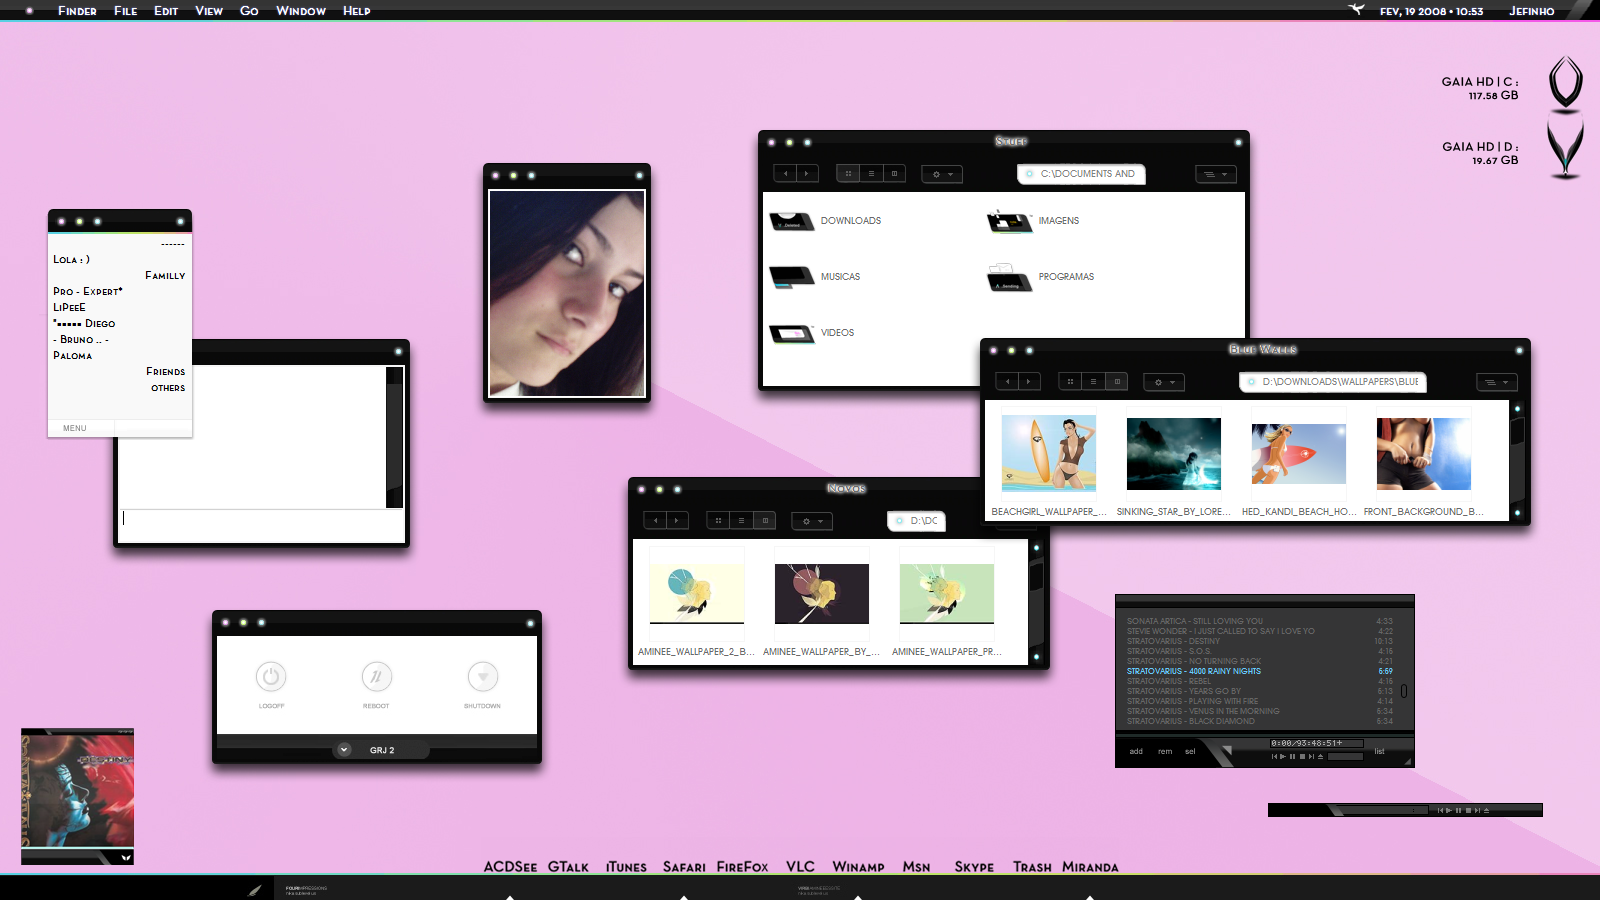This screenshot has width=1600, height=900.
Task: Open the Programas folder icon
Action: coord(1010,277)
